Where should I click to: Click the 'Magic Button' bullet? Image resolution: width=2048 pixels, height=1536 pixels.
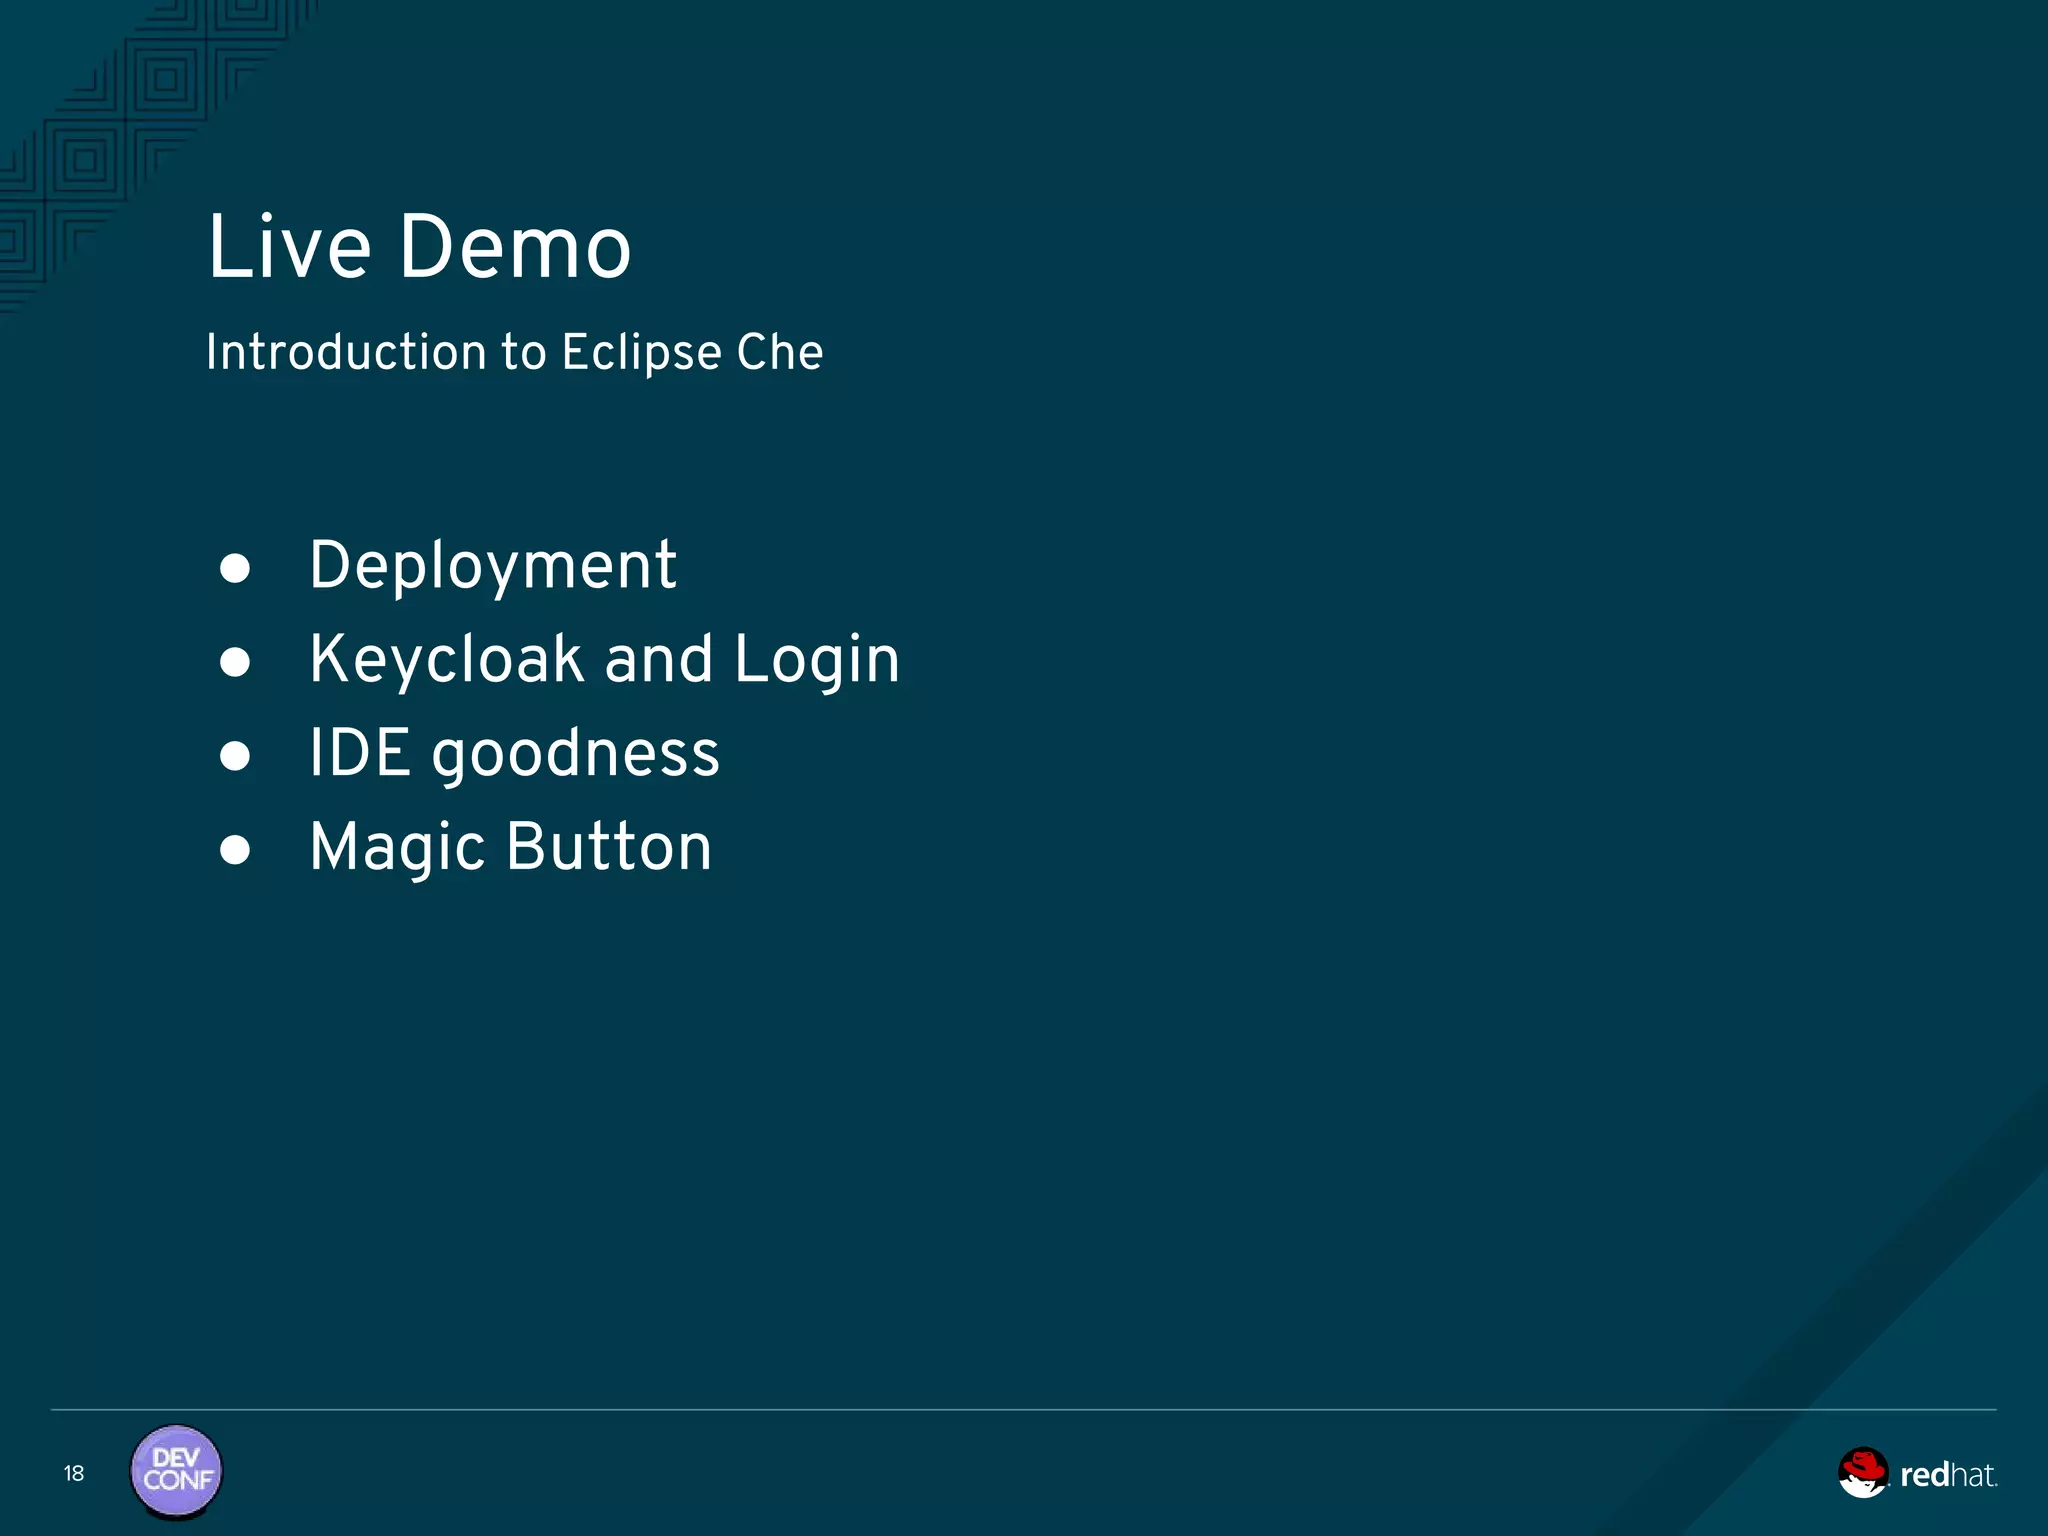tap(511, 848)
